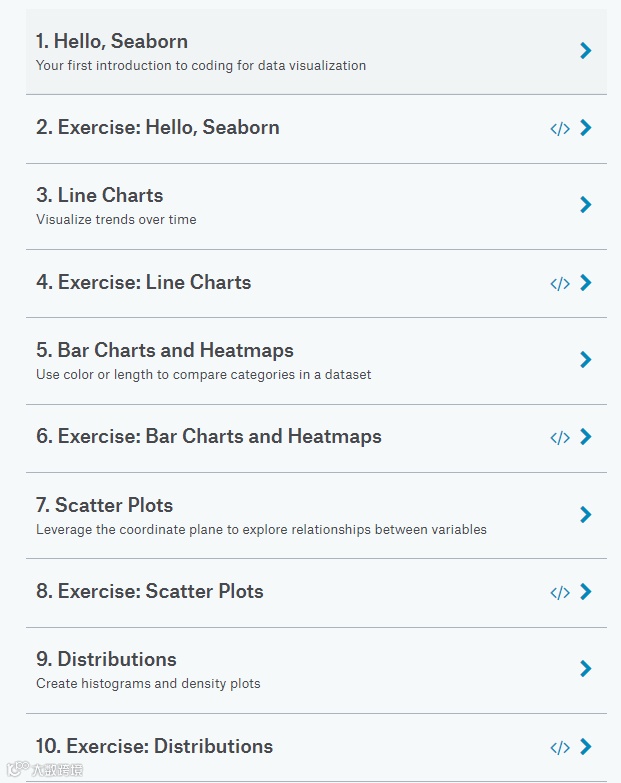Open '5. Bar Charts and Heatmaps' lesson
The height and width of the screenshot is (783, 621).
pyautogui.click(x=165, y=351)
